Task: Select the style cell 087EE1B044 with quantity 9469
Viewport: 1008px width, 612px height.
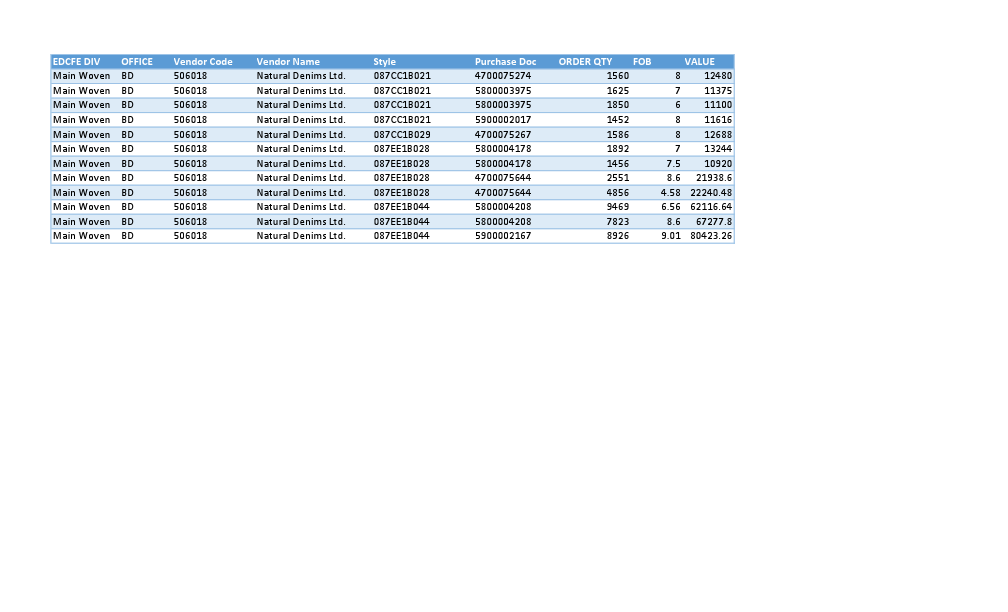Action: 400,207
